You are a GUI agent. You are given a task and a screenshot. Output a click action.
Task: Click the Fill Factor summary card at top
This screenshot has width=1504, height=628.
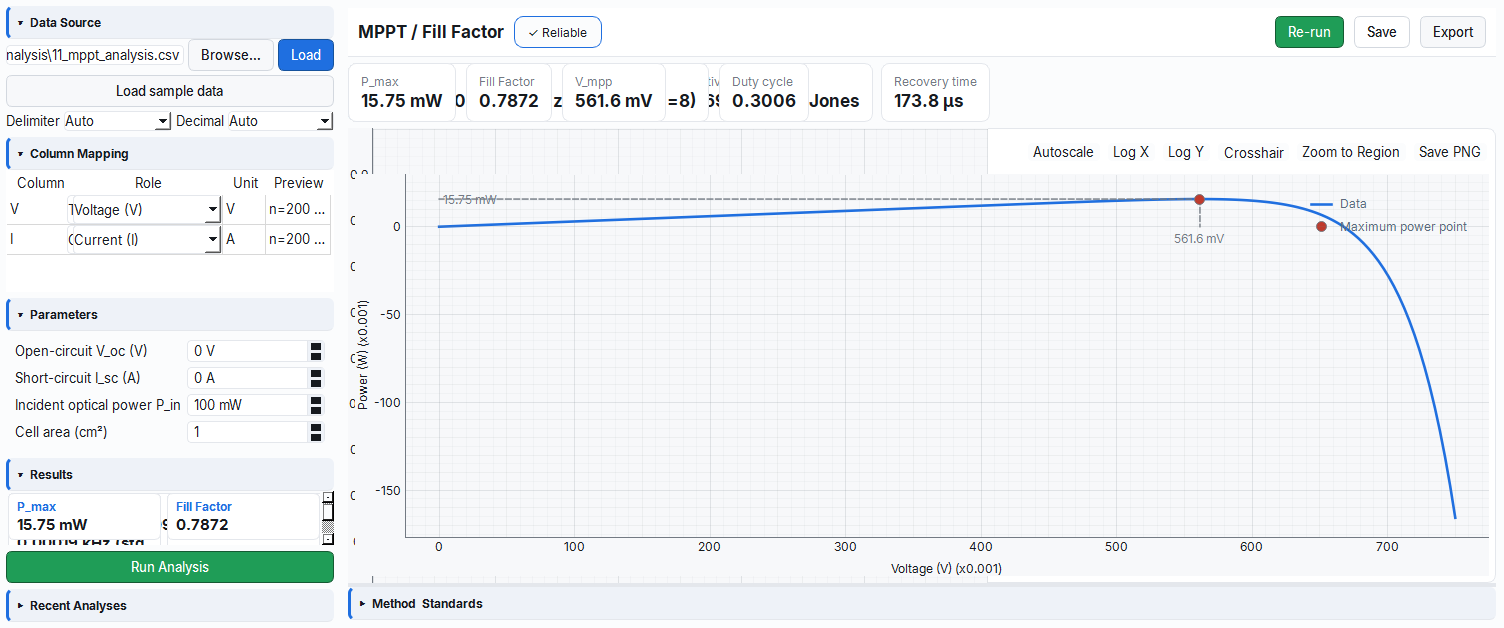[x=508, y=93]
